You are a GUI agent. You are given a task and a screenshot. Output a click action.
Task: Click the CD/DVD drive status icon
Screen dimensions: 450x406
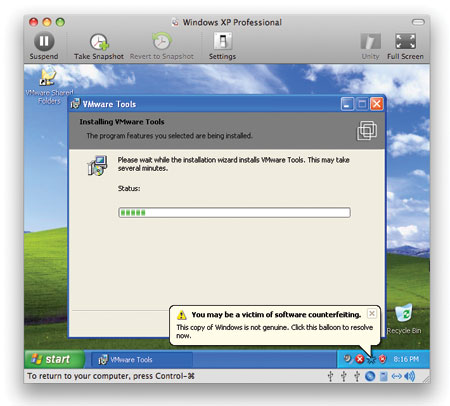370,376
